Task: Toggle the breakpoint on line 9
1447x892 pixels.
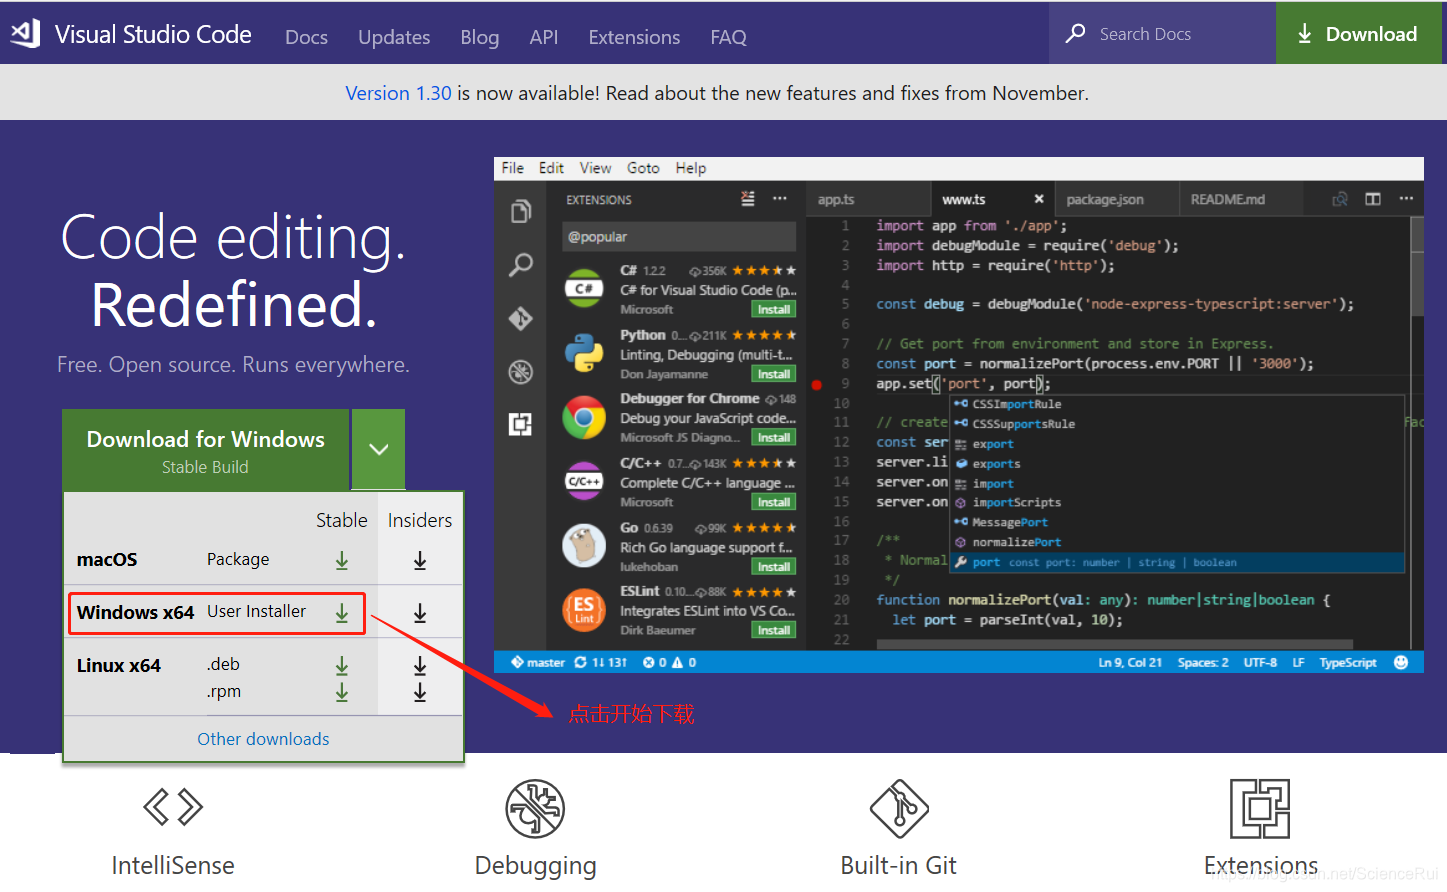Action: tap(817, 384)
